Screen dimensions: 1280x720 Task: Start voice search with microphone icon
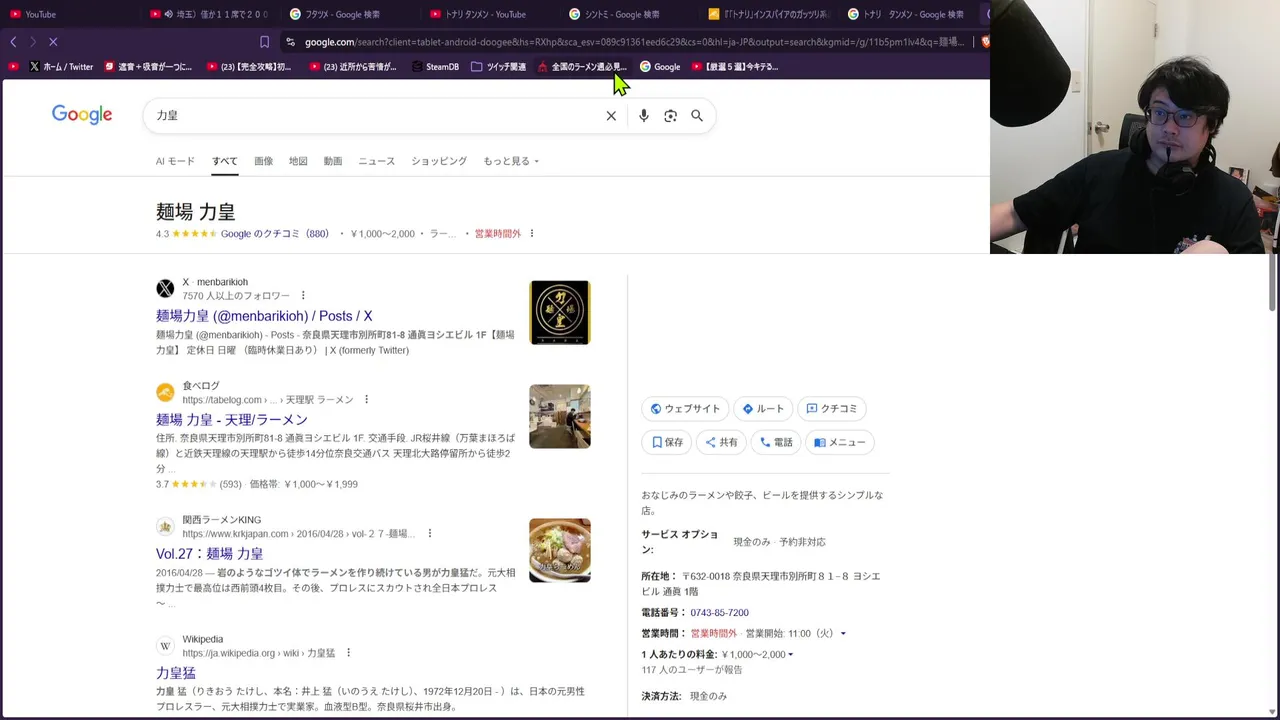click(644, 116)
